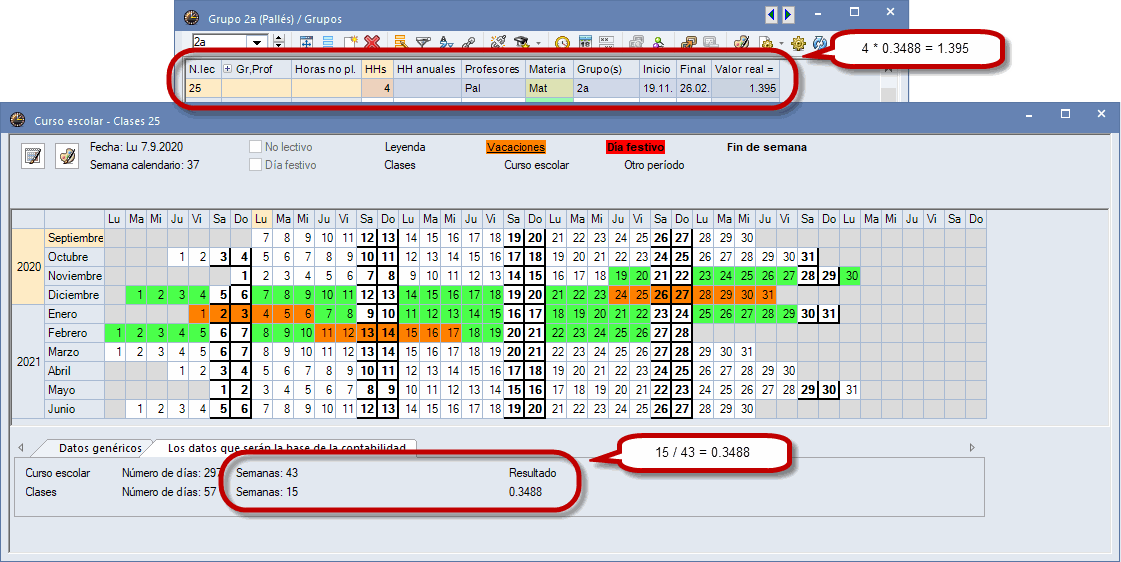Image resolution: width=1121 pixels, height=562 pixels.
Task: Click the calendar icon in Grupos toolbar
Action: click(586, 42)
